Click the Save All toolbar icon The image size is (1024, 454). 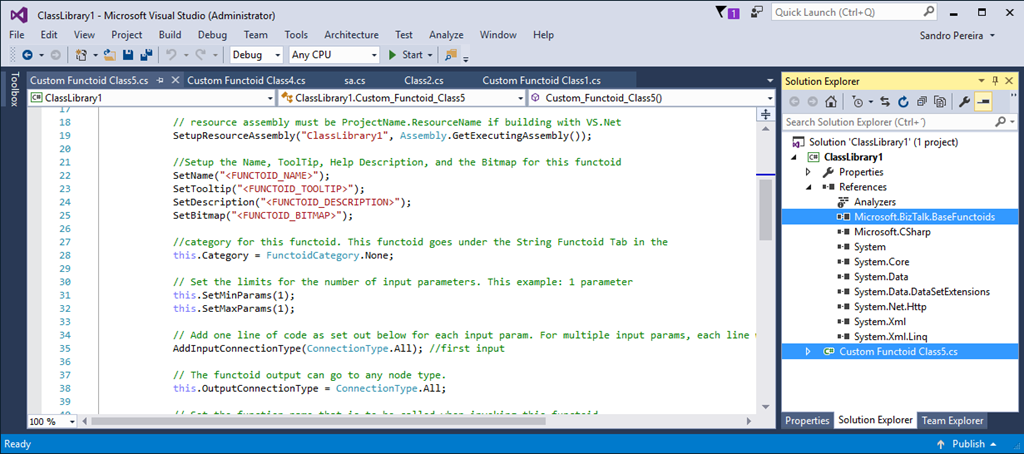146,55
